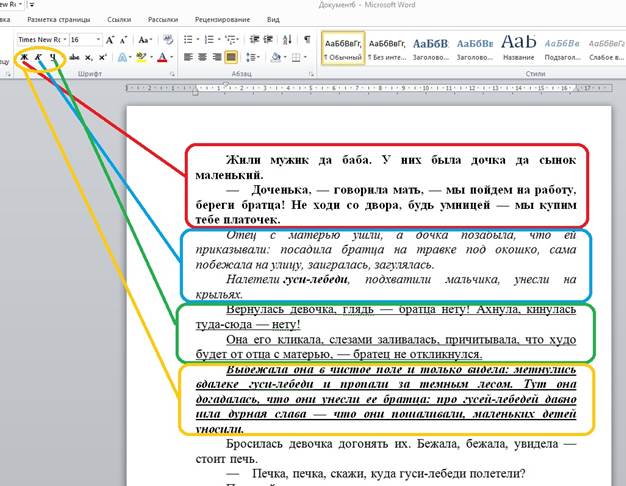The image size is (626, 486).
Task: Click the Text Effects glowing A icon
Action: [x=123, y=58]
